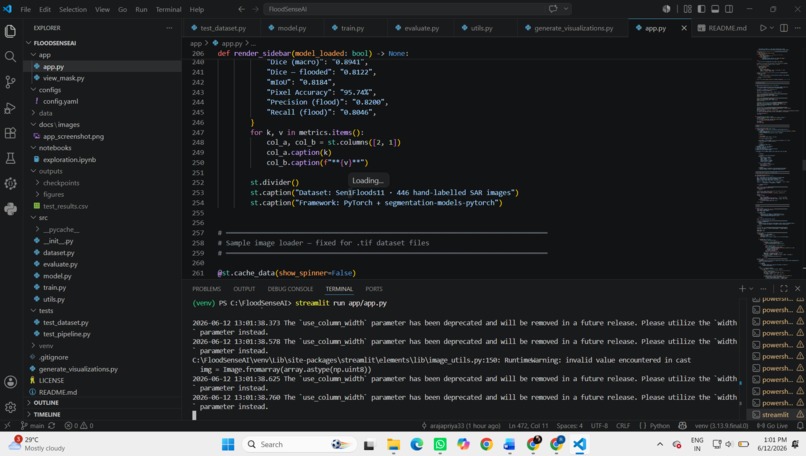Split the editor to the right
Viewport: 806px width, 456px height.
point(783,28)
